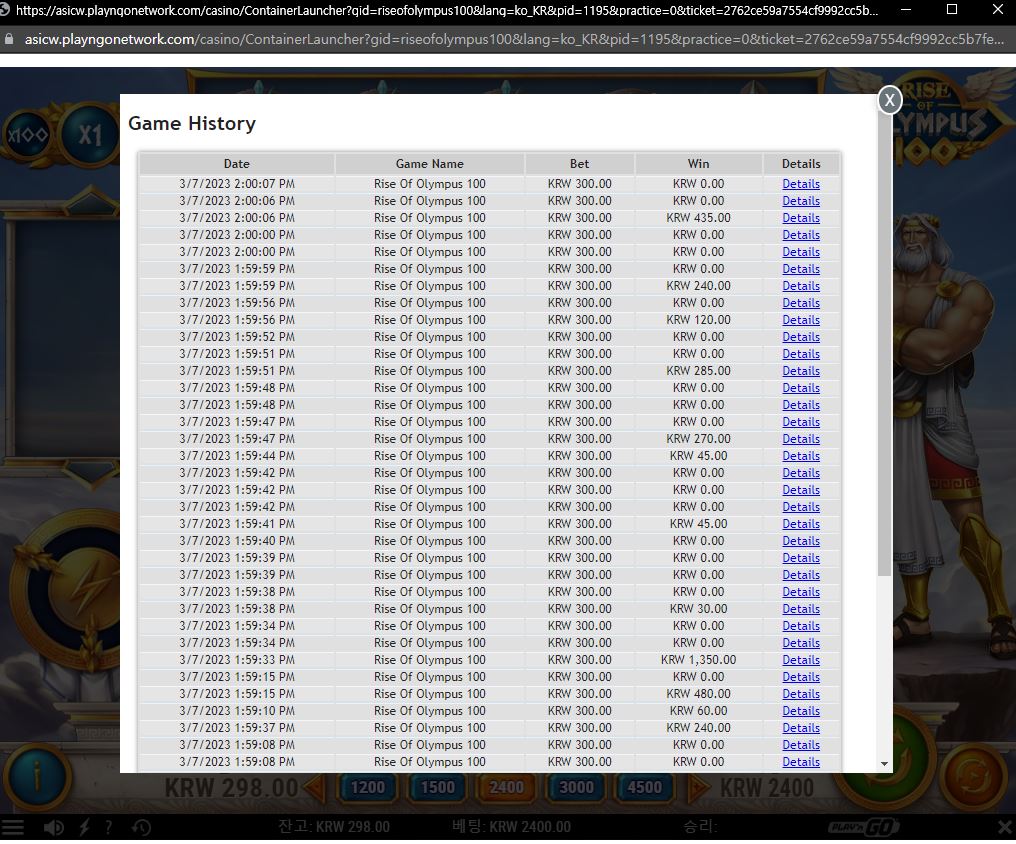Click the balance text '잔고: KRW 298.00'
This screenshot has width=1016, height=844.
click(x=334, y=827)
